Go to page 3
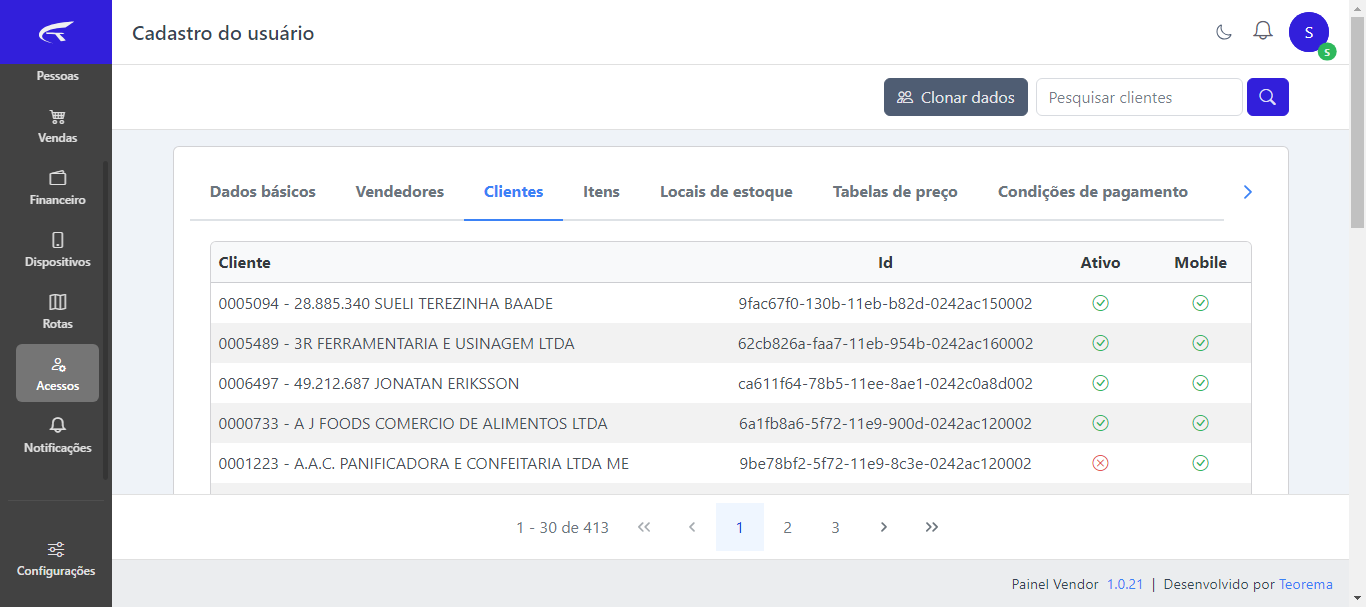This screenshot has width=1366, height=607. point(836,527)
